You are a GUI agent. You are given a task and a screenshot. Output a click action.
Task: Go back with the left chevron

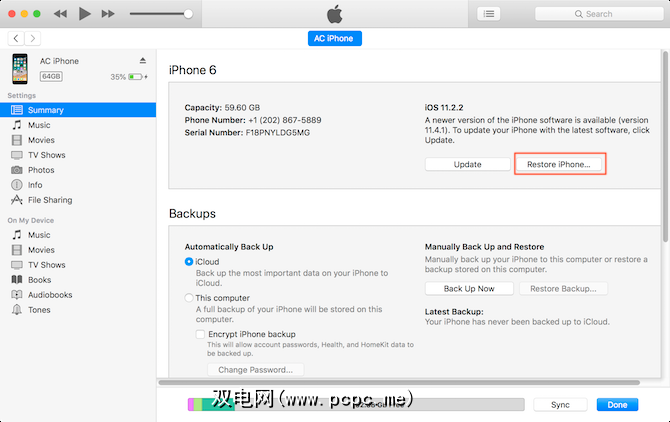16,38
